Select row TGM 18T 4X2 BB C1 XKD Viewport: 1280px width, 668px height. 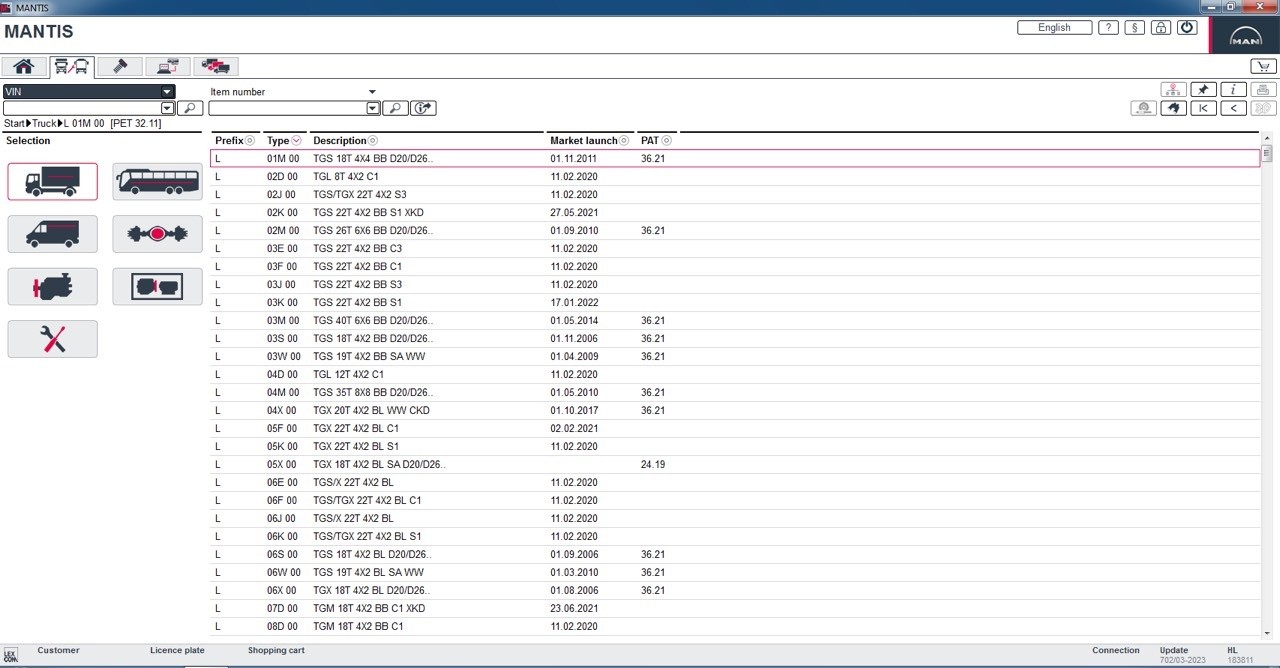[735, 608]
